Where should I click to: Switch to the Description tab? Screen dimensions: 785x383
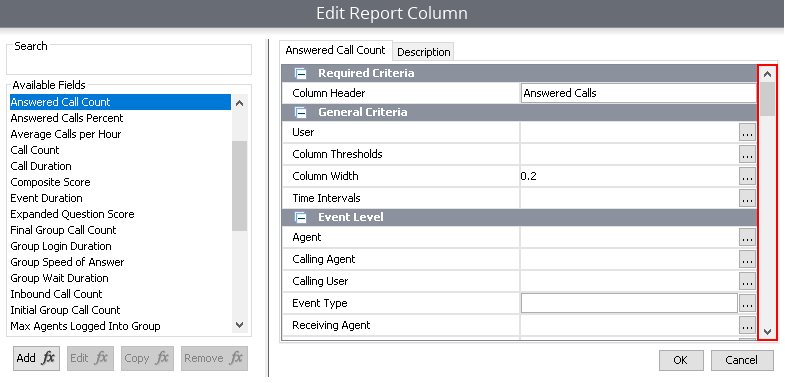pyautogui.click(x=424, y=52)
